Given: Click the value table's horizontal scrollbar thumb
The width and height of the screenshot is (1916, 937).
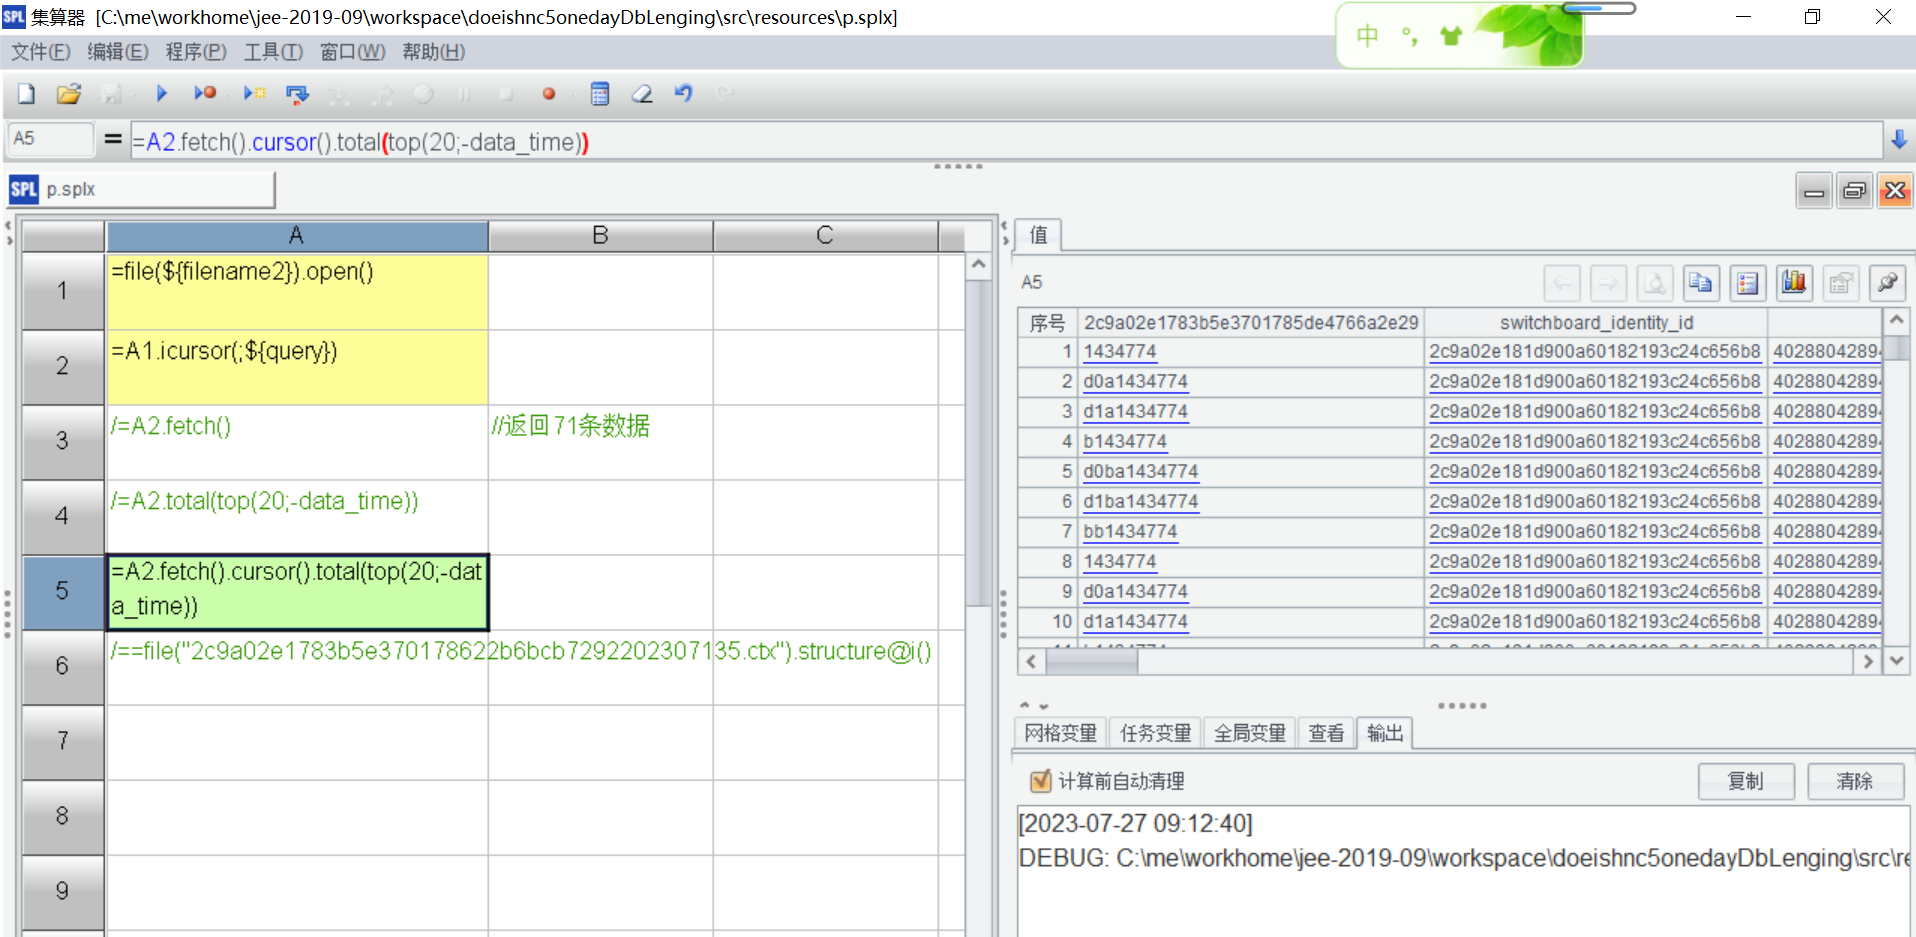Looking at the screenshot, I should pyautogui.click(x=1091, y=661).
